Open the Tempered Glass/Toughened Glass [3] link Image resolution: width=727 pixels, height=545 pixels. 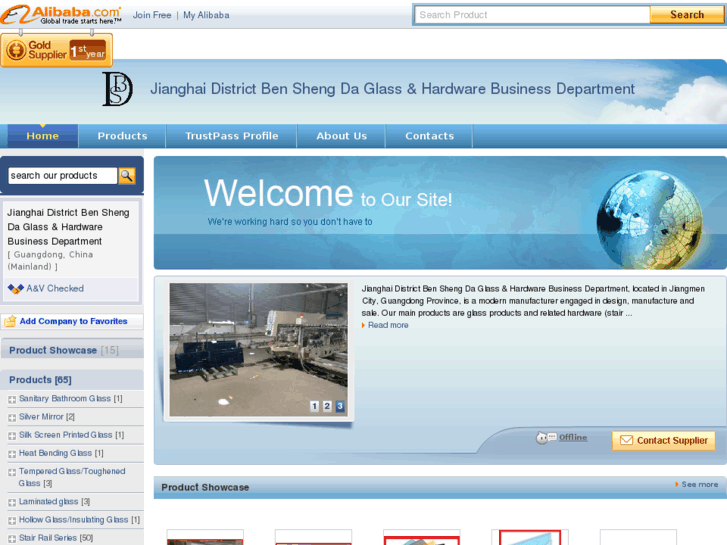pos(72,477)
